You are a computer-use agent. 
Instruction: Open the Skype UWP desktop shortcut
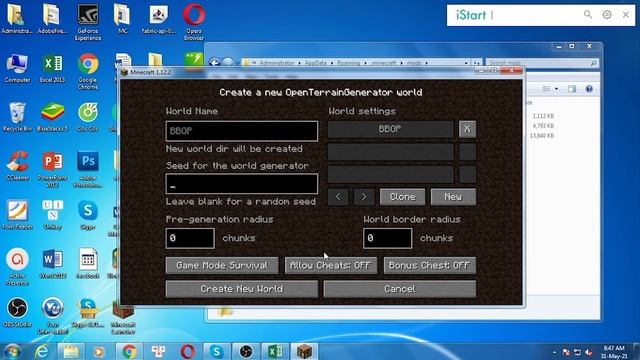[88, 313]
